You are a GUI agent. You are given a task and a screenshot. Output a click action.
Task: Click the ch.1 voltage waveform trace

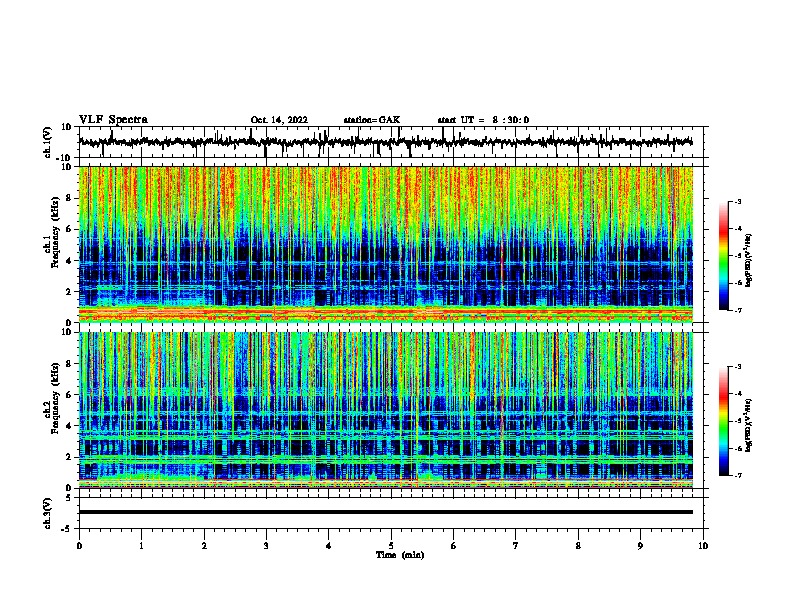(x=385, y=142)
